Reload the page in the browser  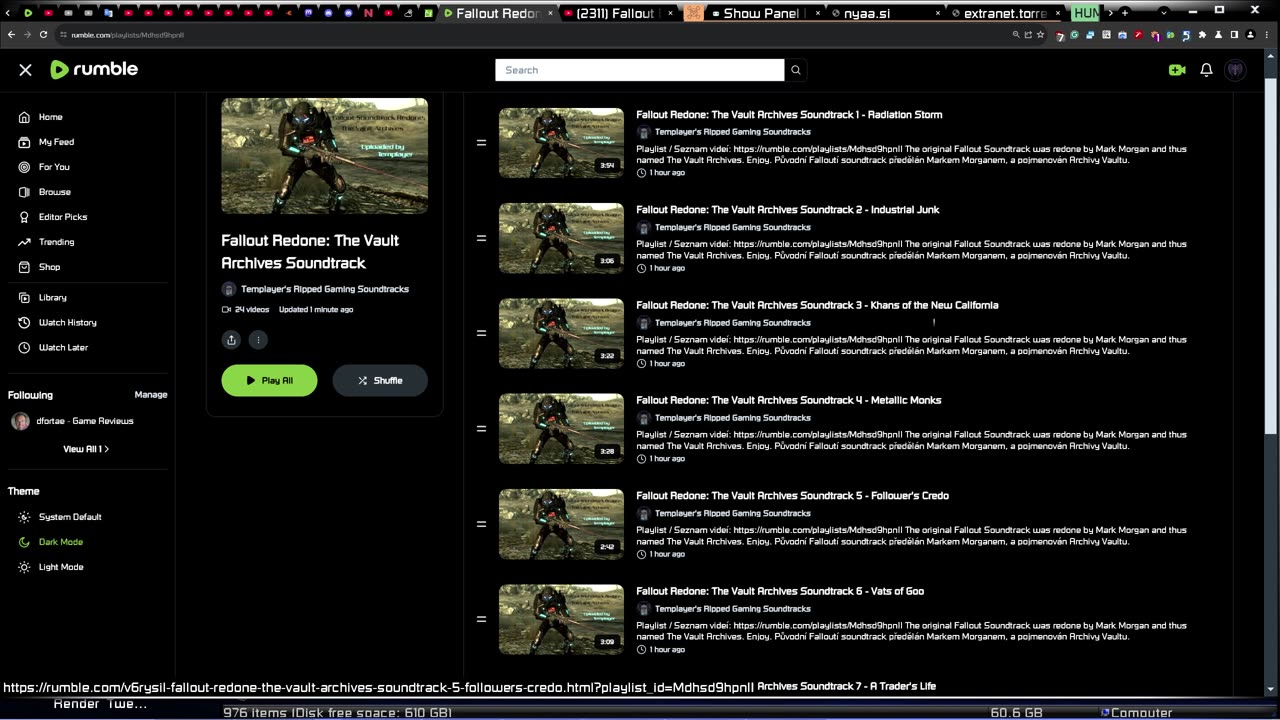coord(43,34)
